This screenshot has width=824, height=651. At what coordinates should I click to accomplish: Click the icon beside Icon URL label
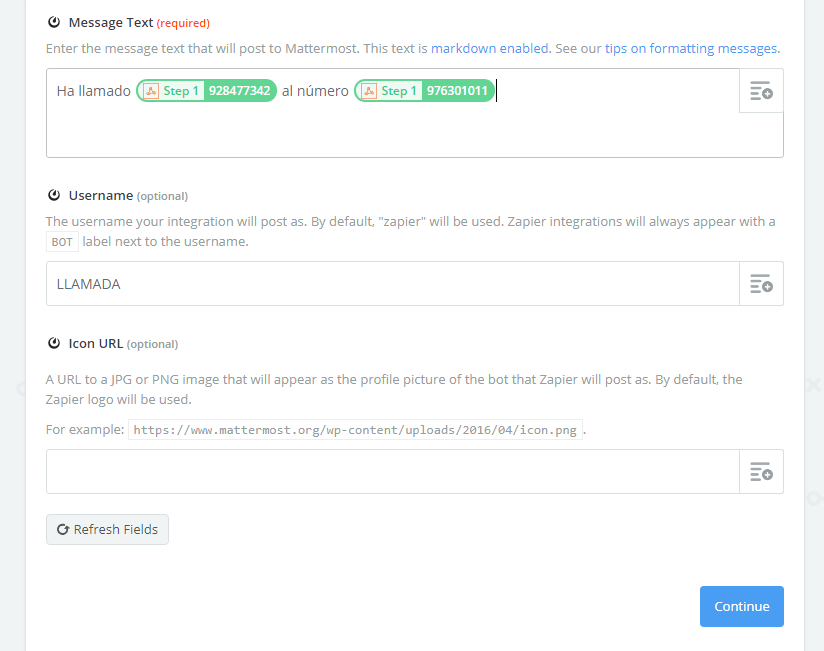pos(54,343)
